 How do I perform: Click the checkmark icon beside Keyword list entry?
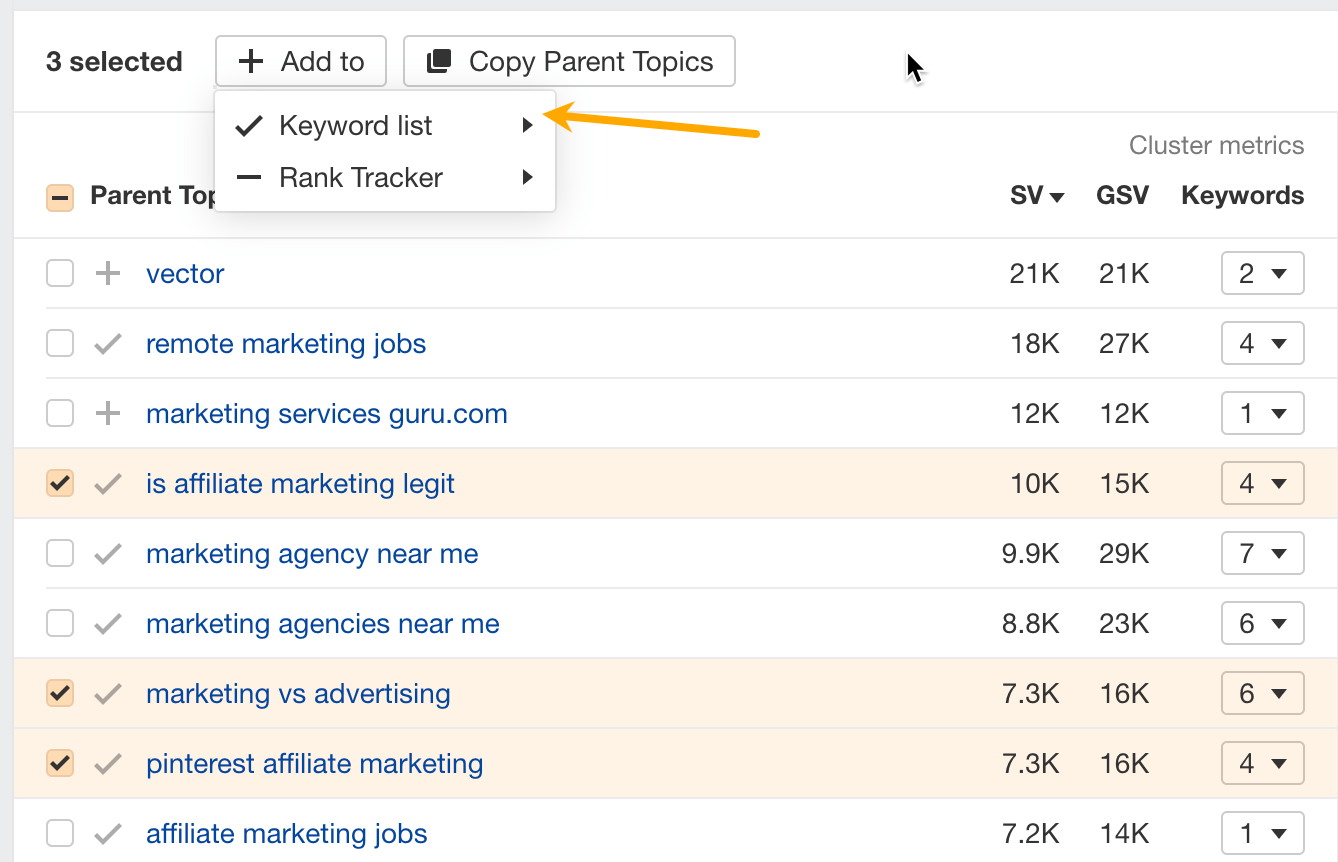247,125
